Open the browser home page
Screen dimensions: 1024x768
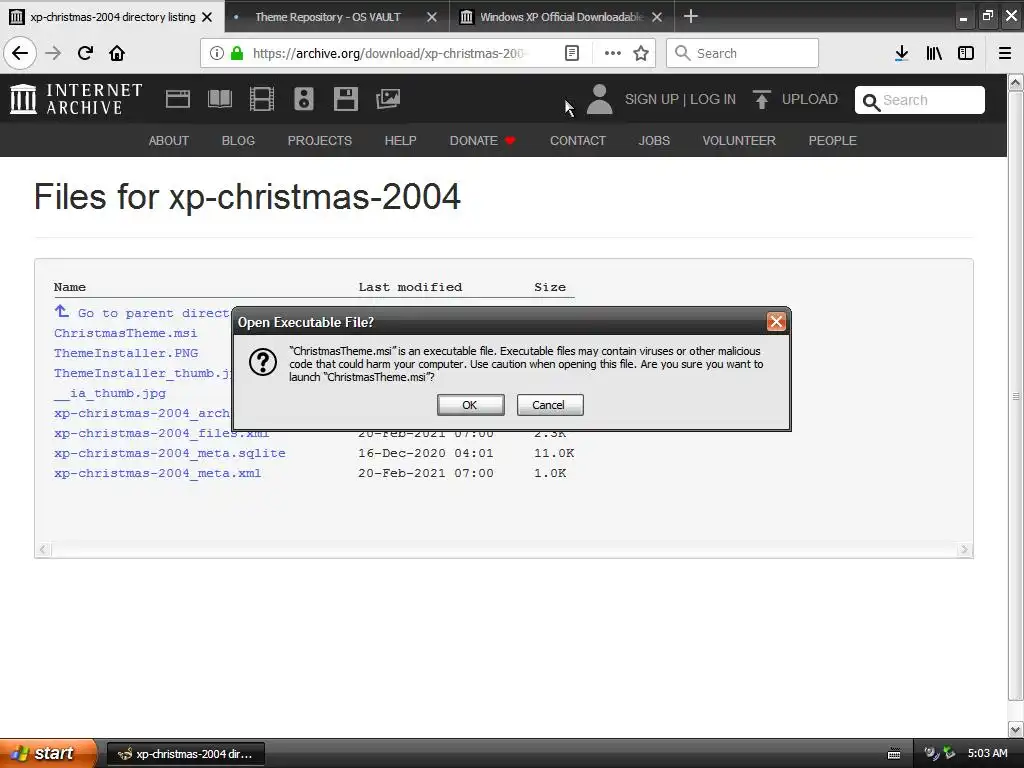point(117,53)
